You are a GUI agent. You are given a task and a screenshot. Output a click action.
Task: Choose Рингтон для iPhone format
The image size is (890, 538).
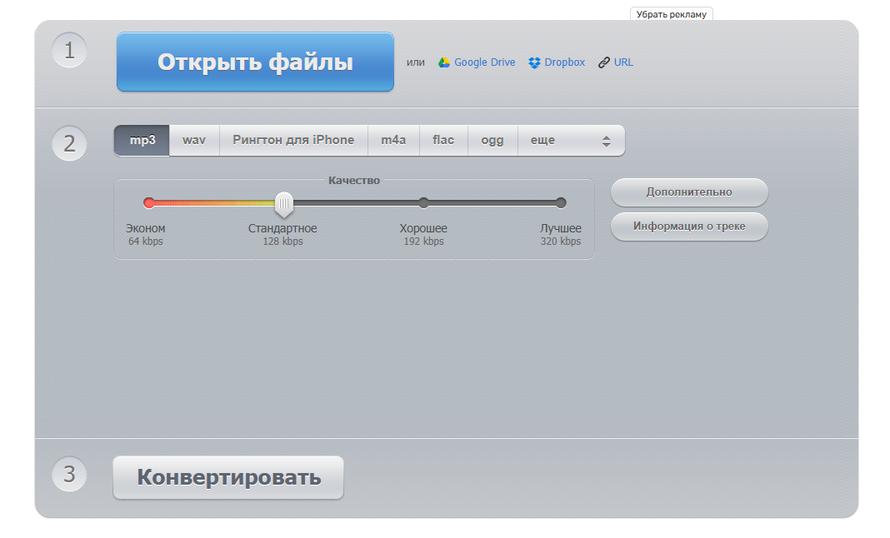pyautogui.click(x=293, y=140)
